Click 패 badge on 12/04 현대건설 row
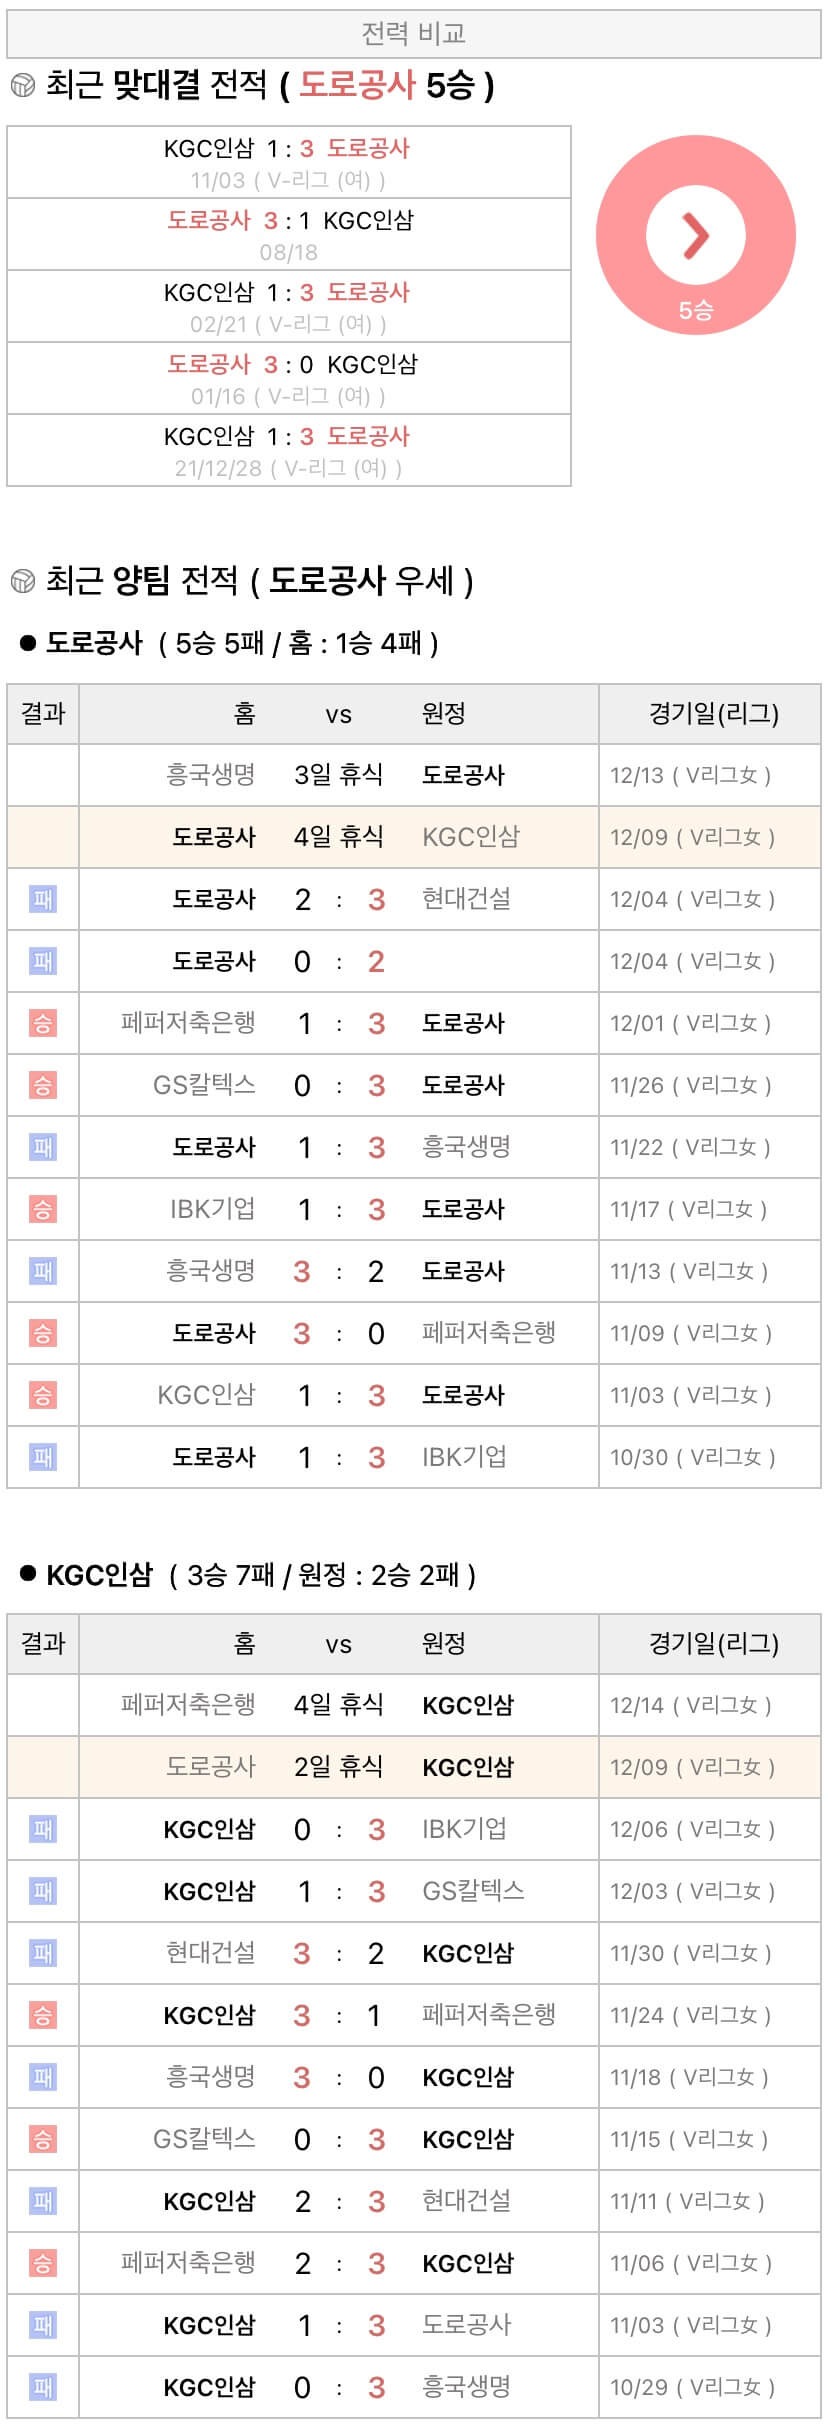 [x=43, y=899]
